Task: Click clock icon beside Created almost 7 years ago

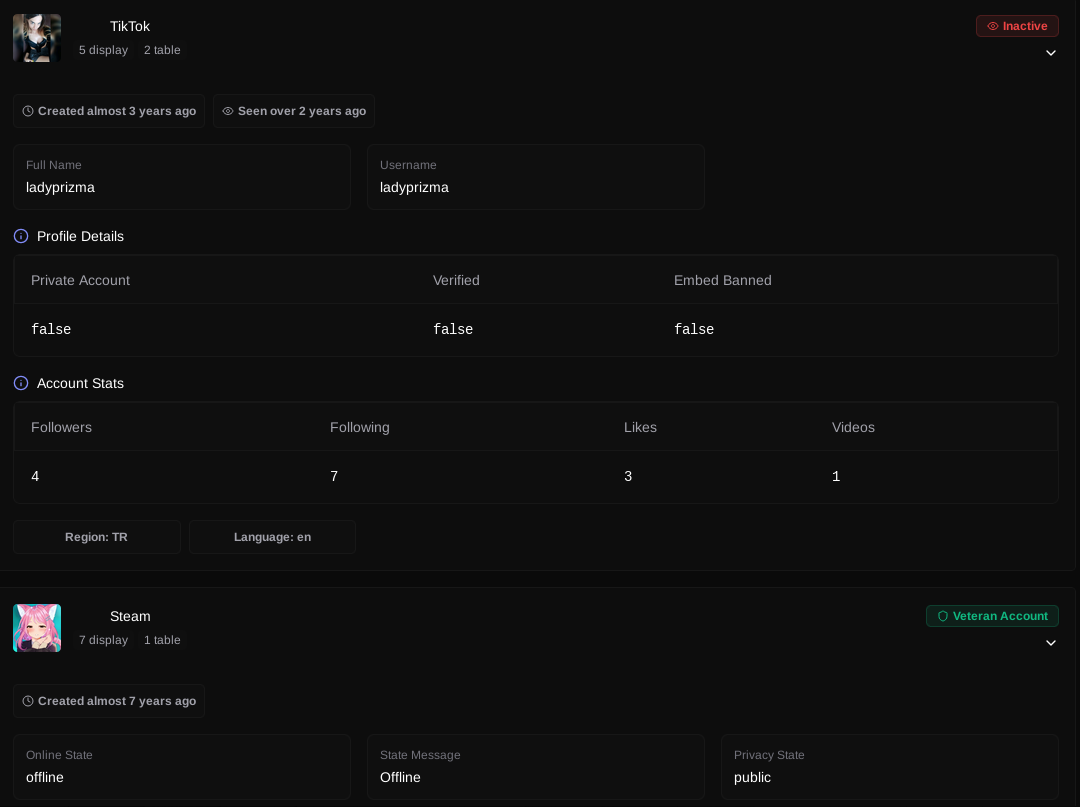Action: [x=28, y=701]
